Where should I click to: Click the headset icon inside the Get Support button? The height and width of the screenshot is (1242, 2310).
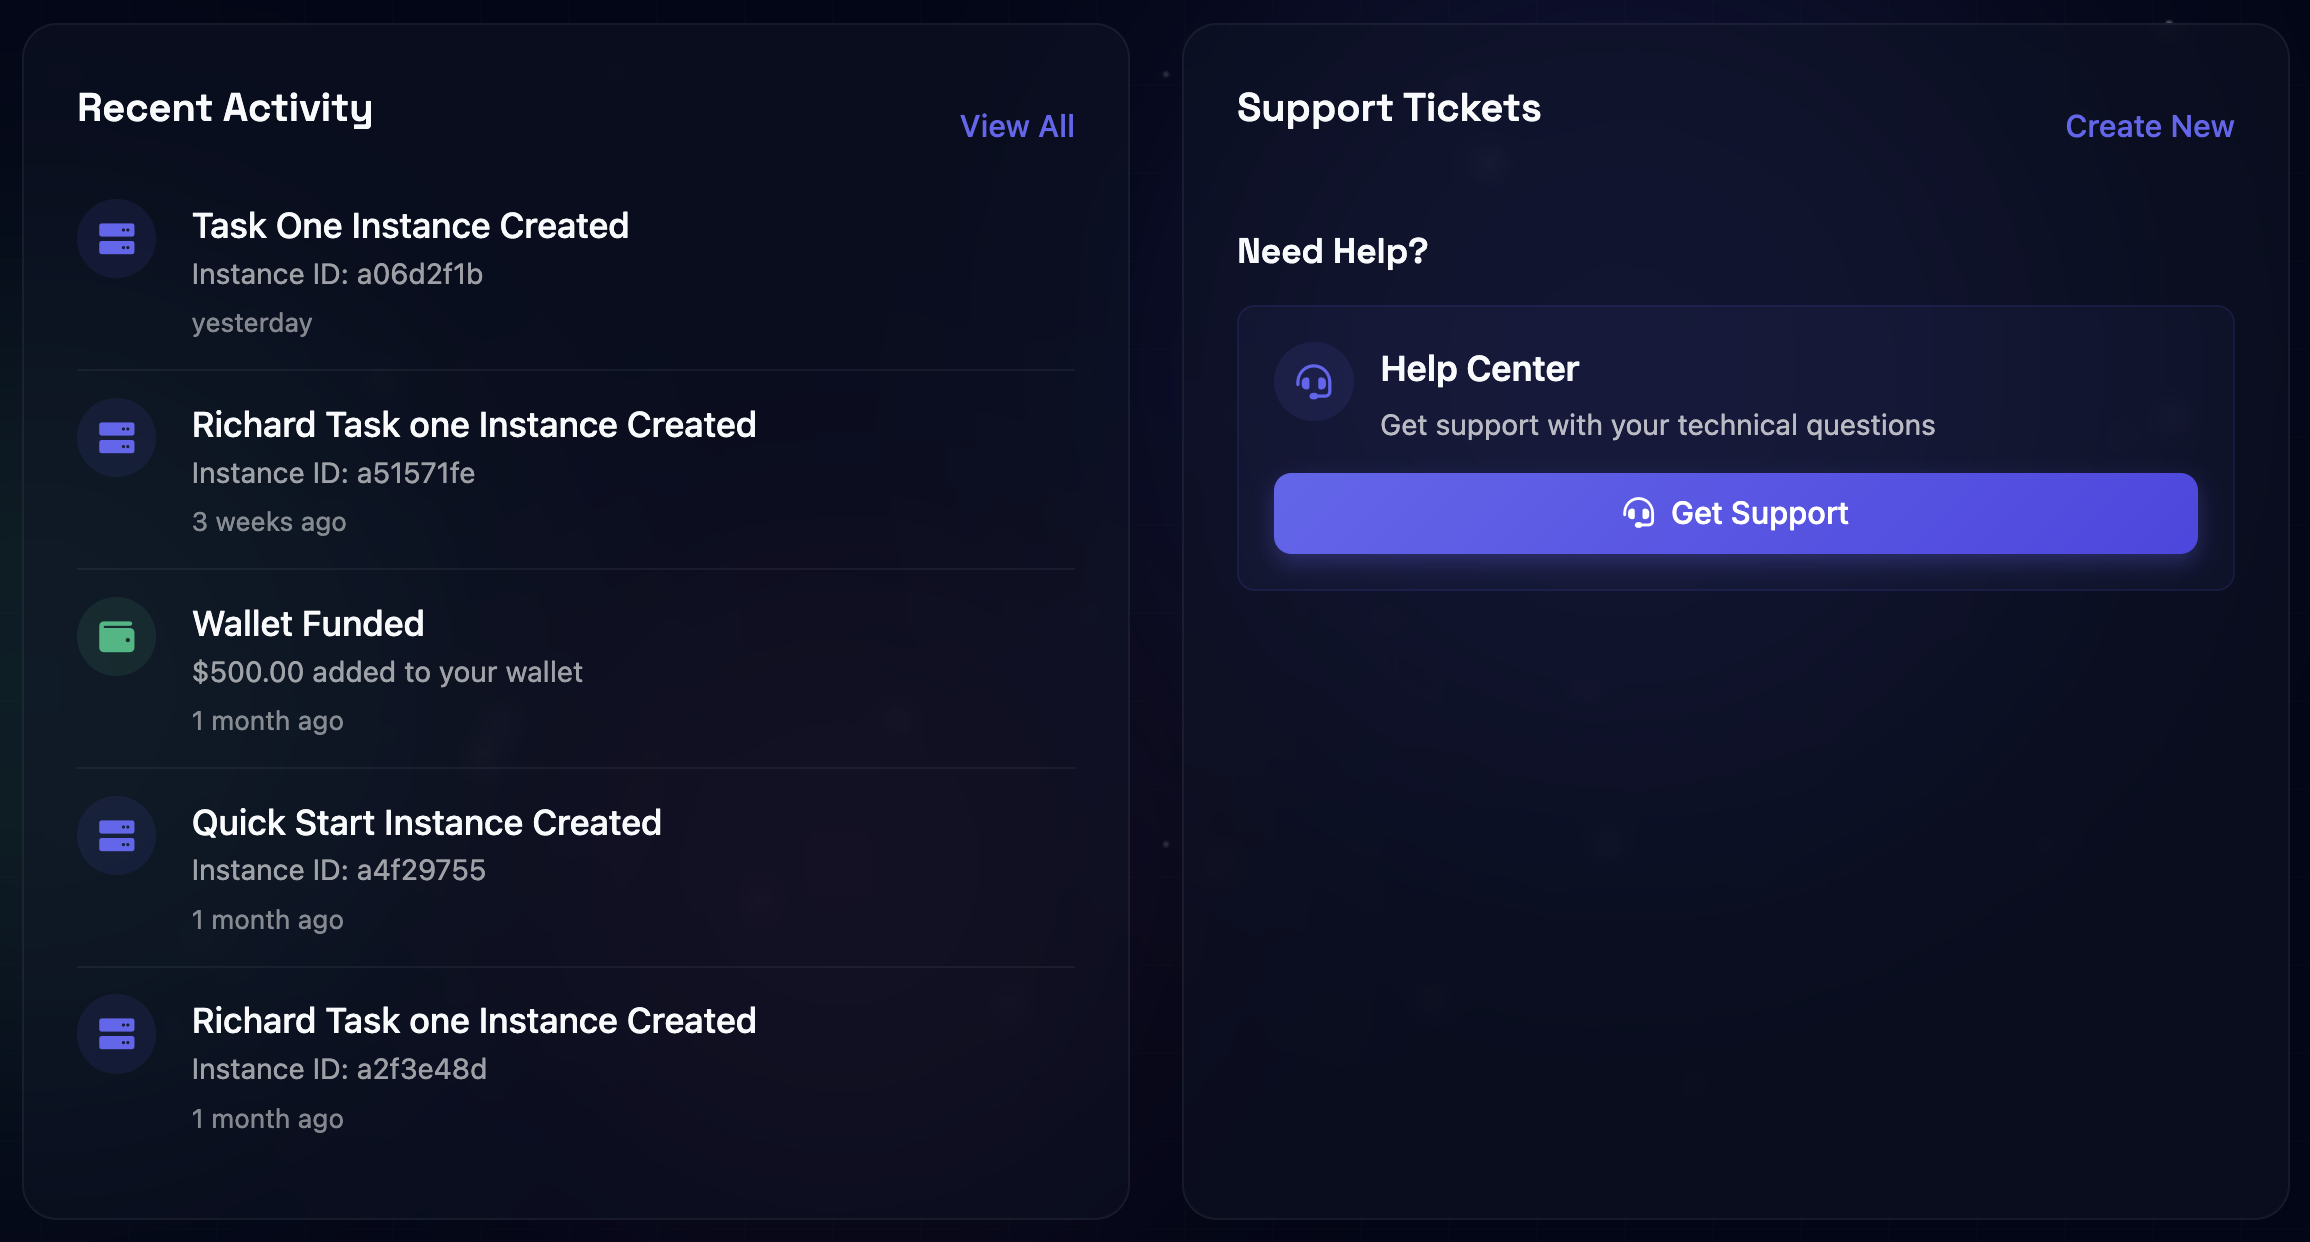coord(1639,513)
